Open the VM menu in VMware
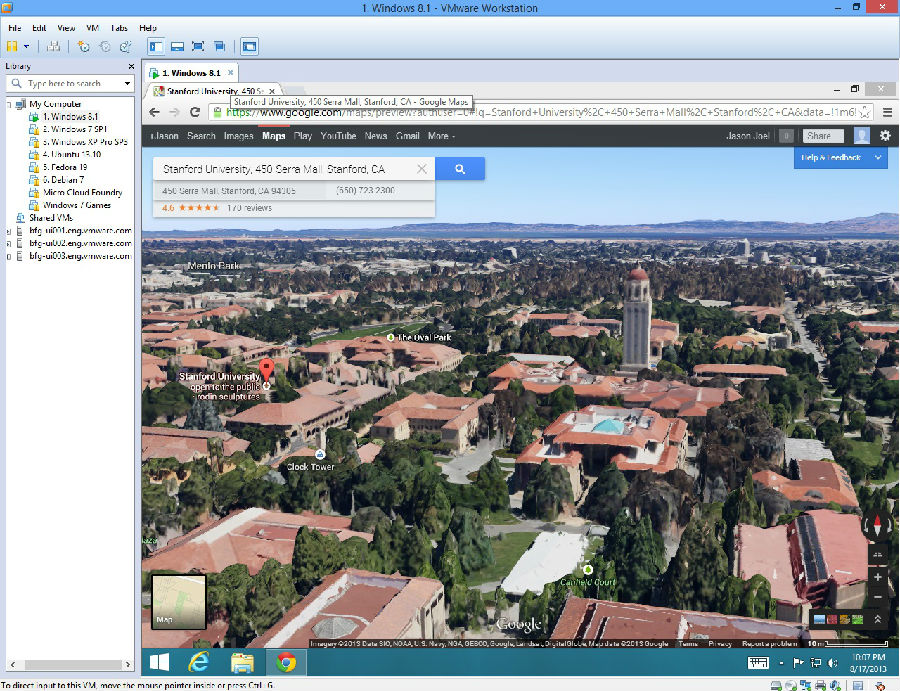Screen dimensions: 900x691 93,28
